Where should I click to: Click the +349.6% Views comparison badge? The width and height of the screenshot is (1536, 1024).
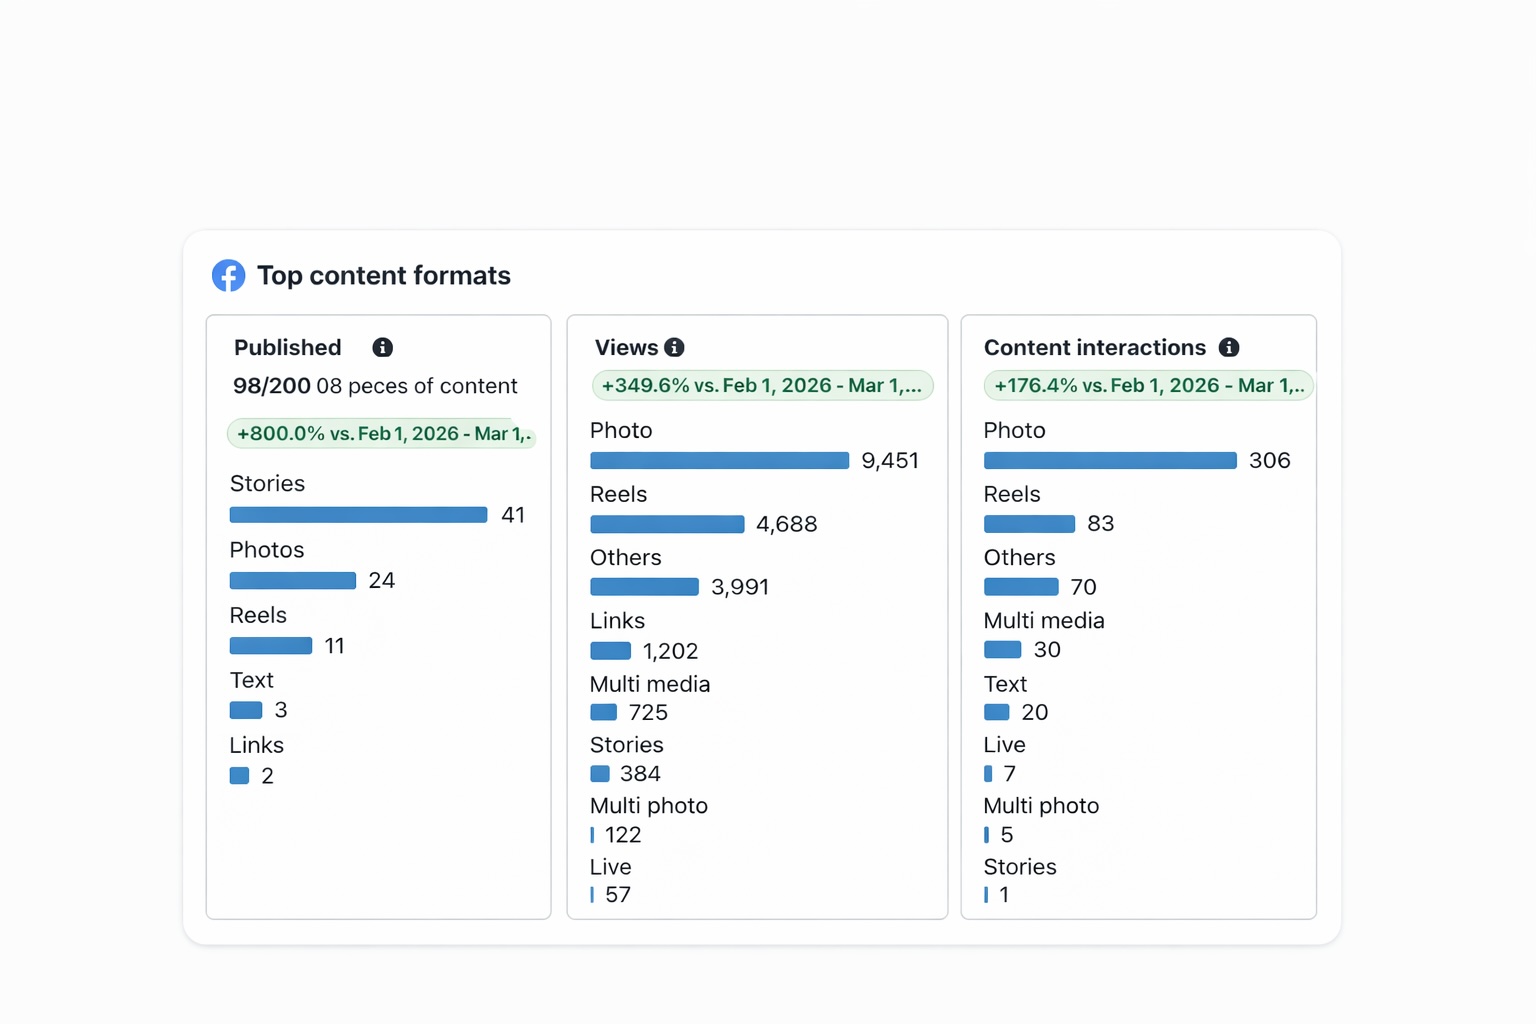click(x=762, y=386)
